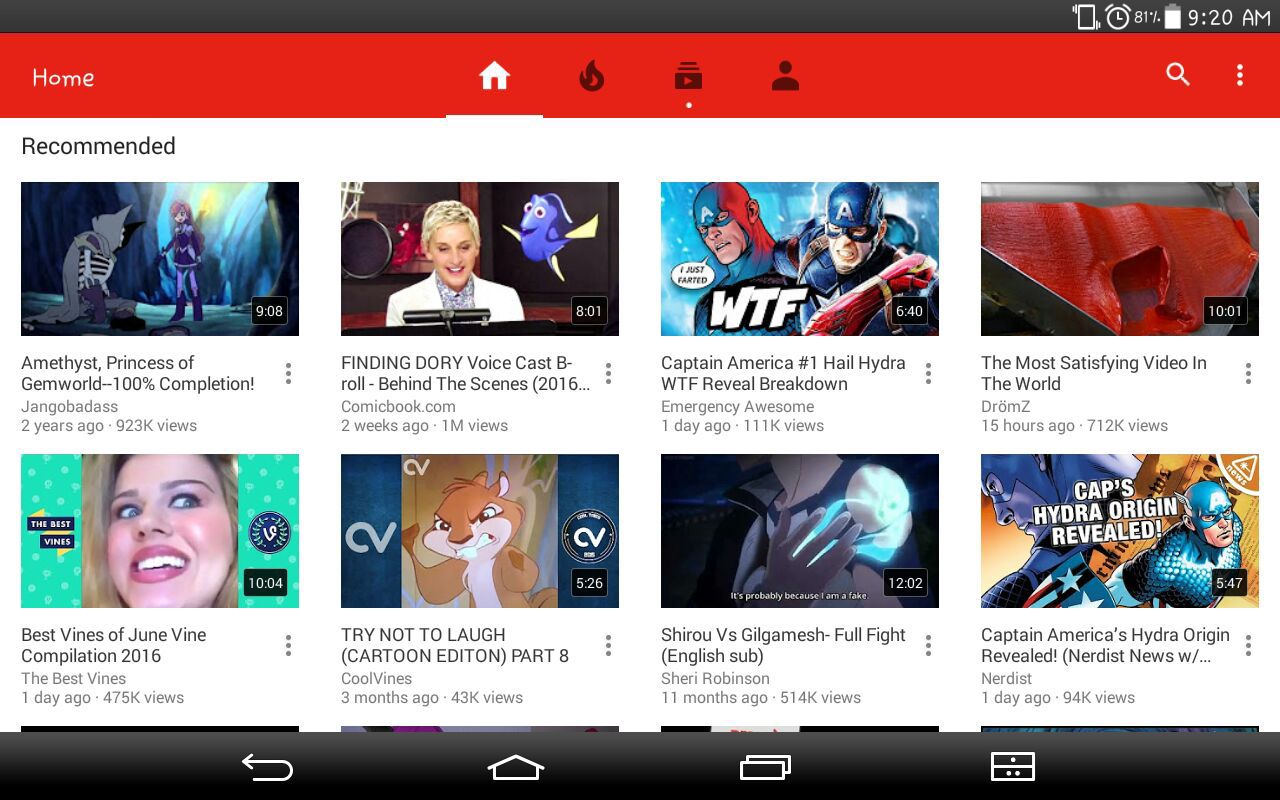Open options for Shirou Vs Gilgamesh video
This screenshot has height=800, width=1280.
pos(928,646)
